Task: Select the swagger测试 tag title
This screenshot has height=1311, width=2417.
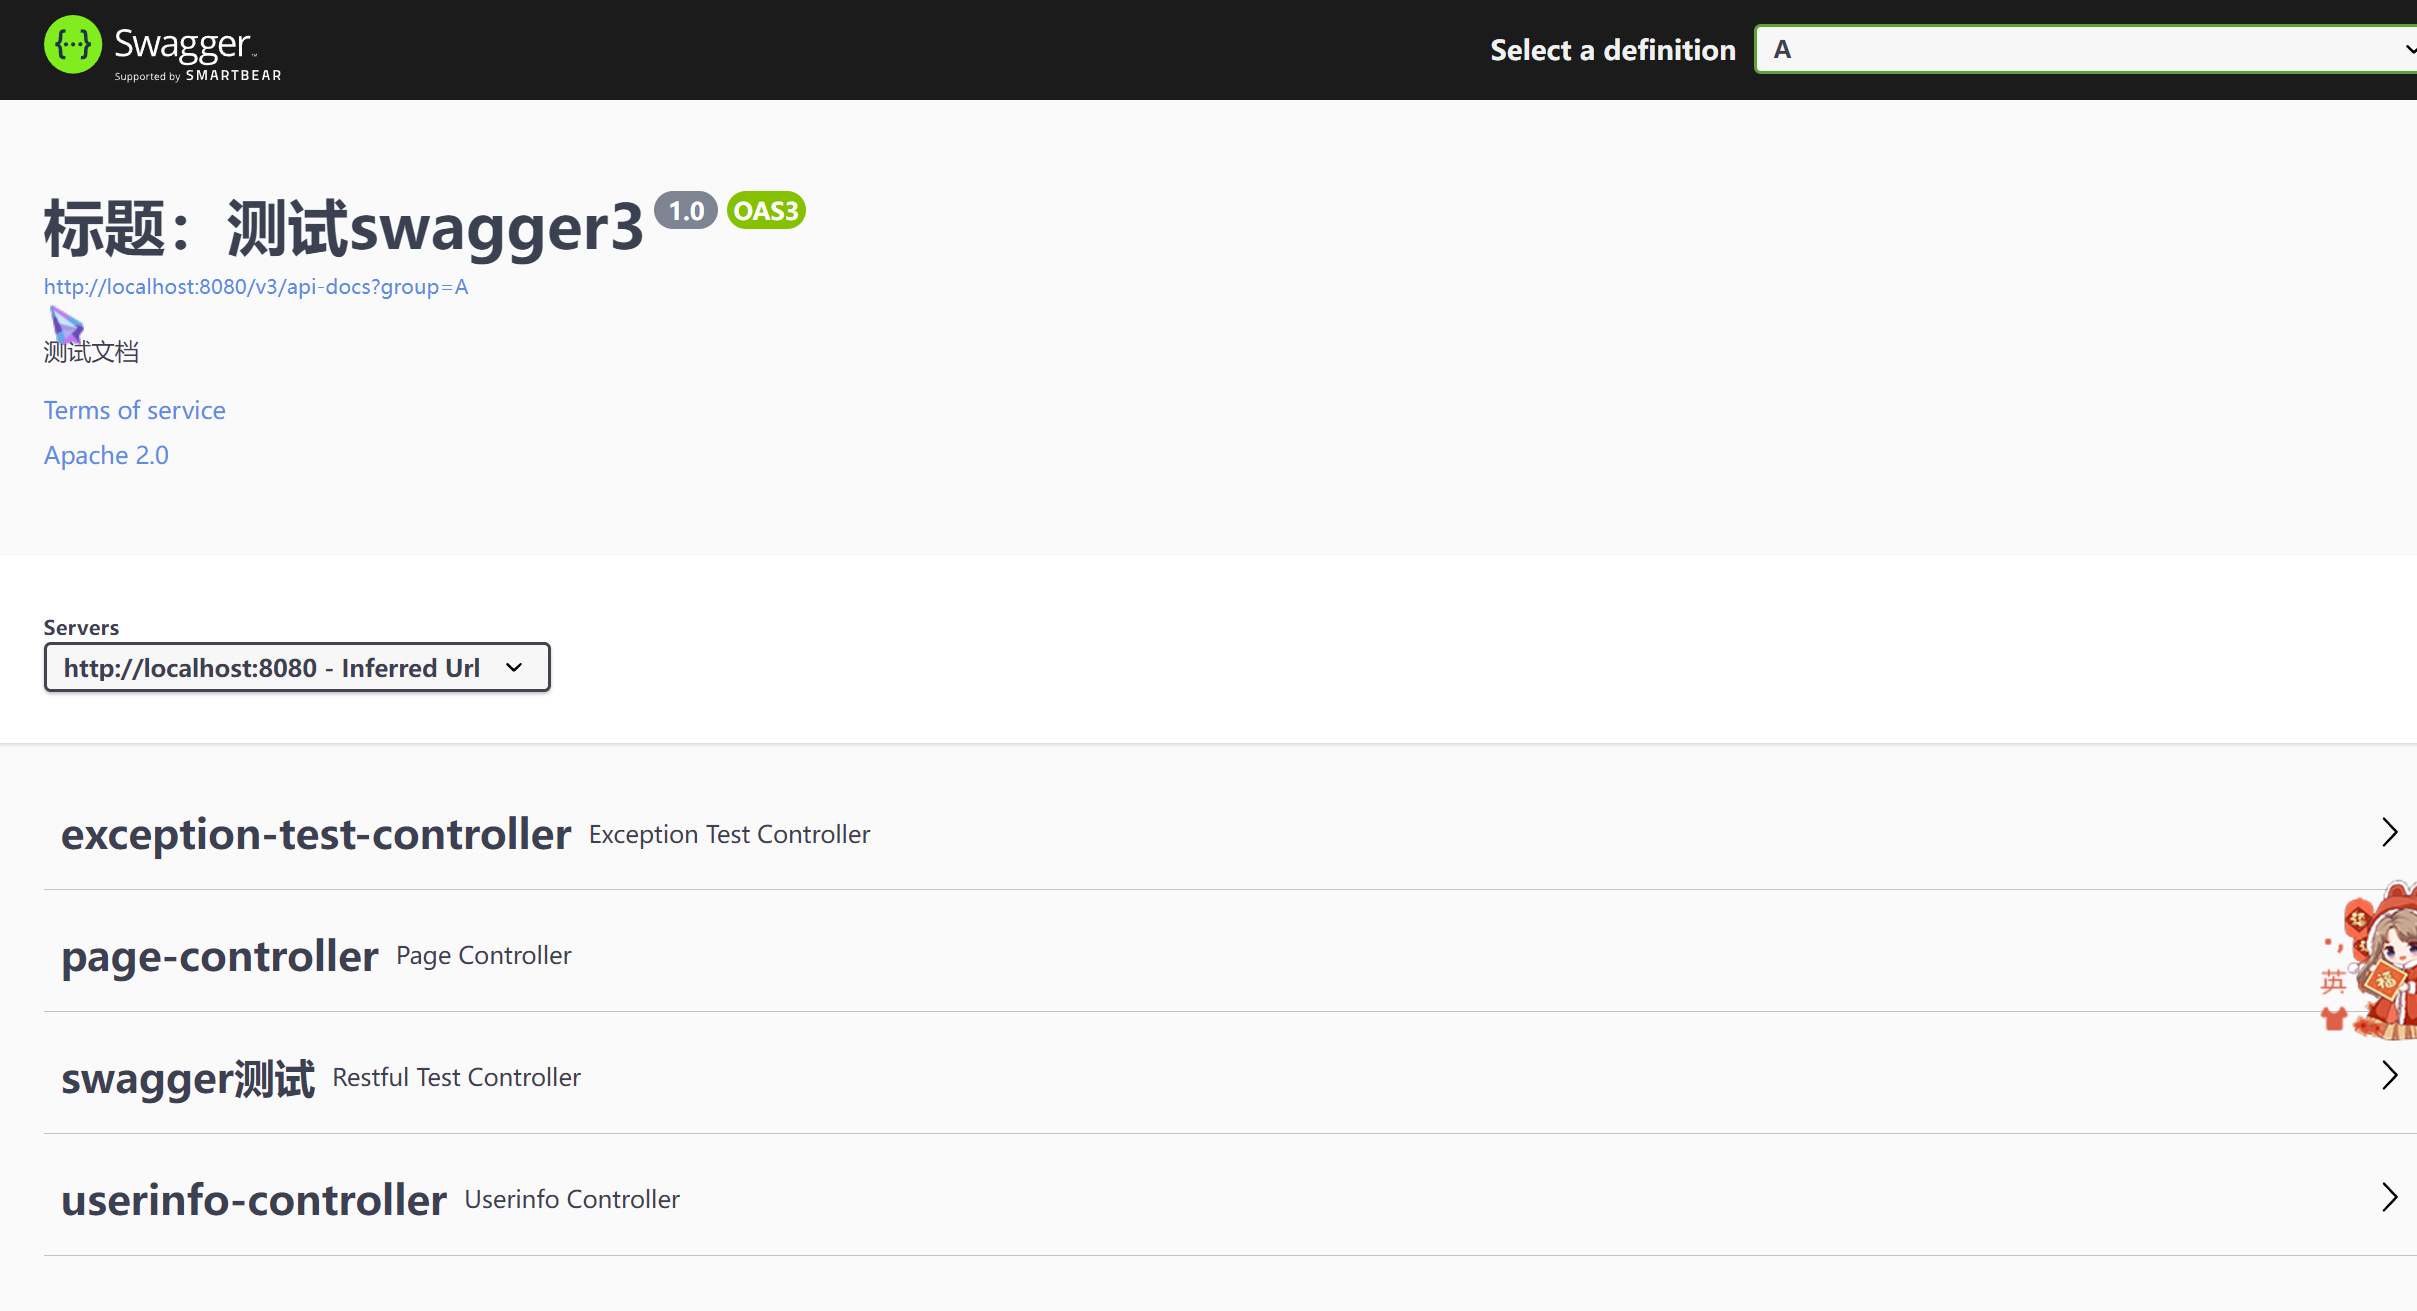Action: tap(188, 1078)
